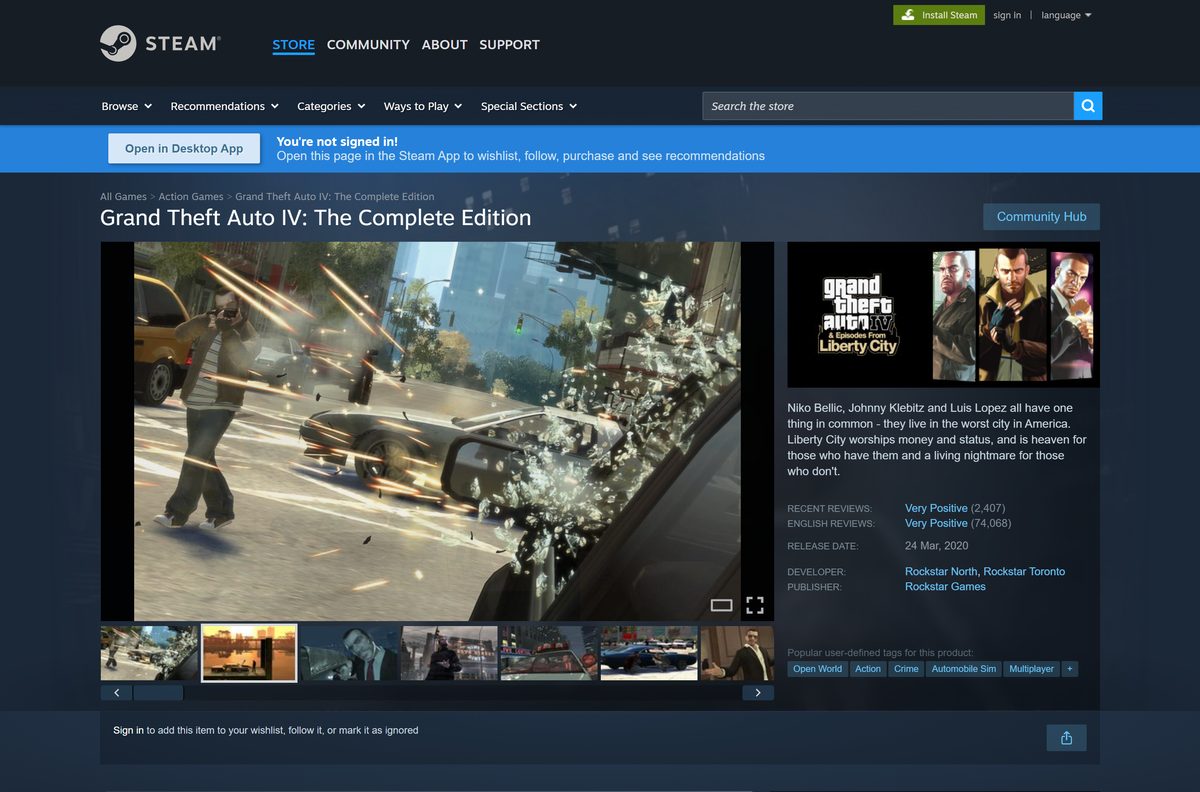
Task: Open the share icon button
Action: click(1066, 738)
